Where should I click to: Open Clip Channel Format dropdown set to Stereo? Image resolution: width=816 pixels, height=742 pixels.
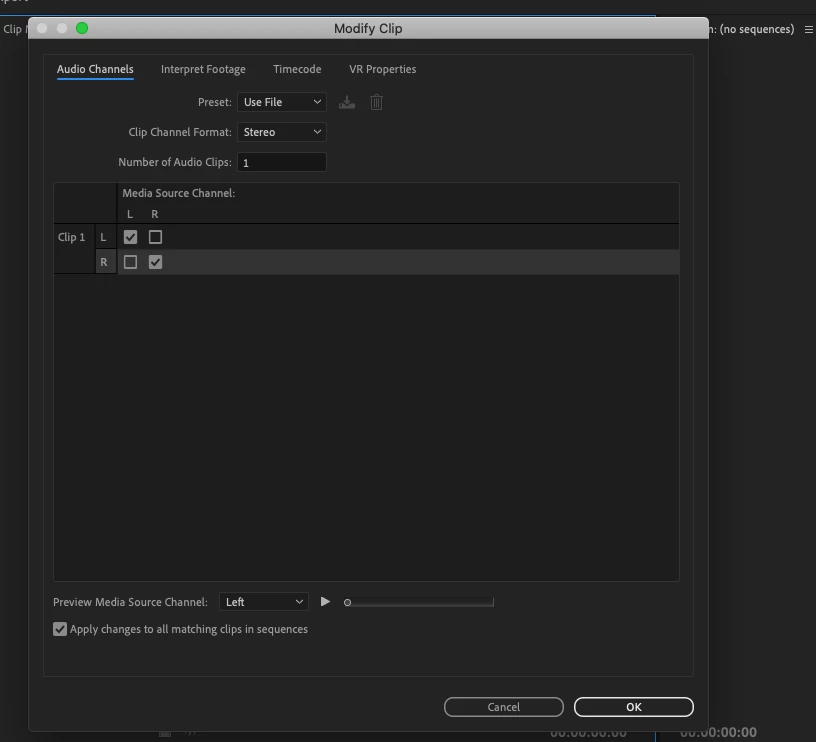[282, 132]
